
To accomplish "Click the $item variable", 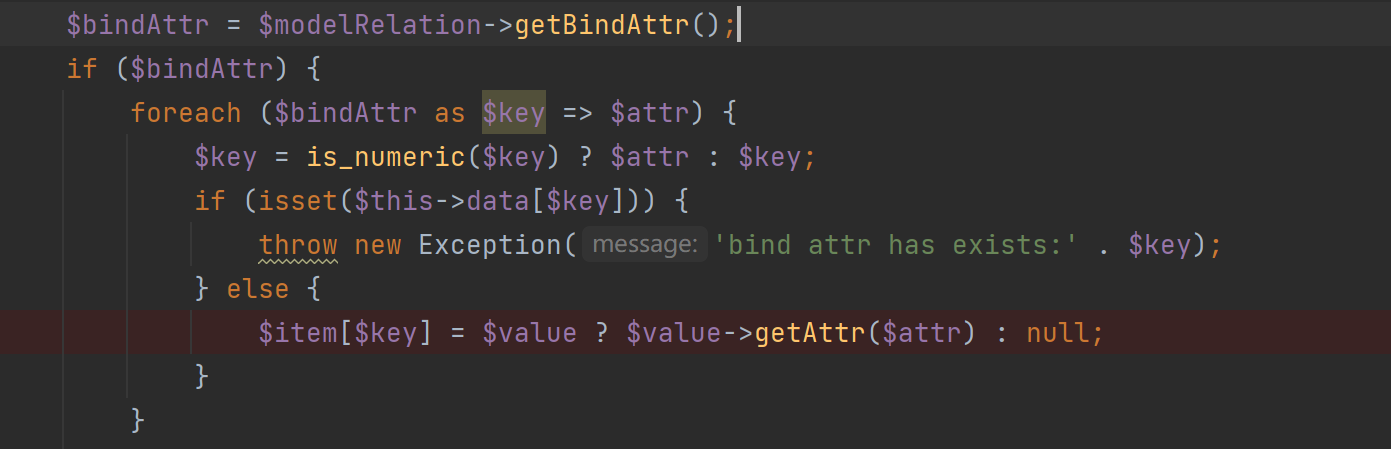I will click(298, 333).
